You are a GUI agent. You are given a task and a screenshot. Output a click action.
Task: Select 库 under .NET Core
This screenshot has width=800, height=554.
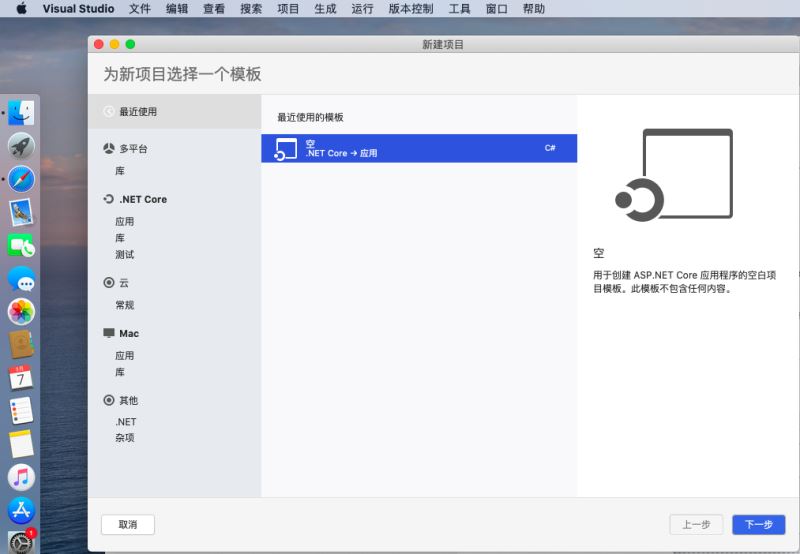coord(120,238)
